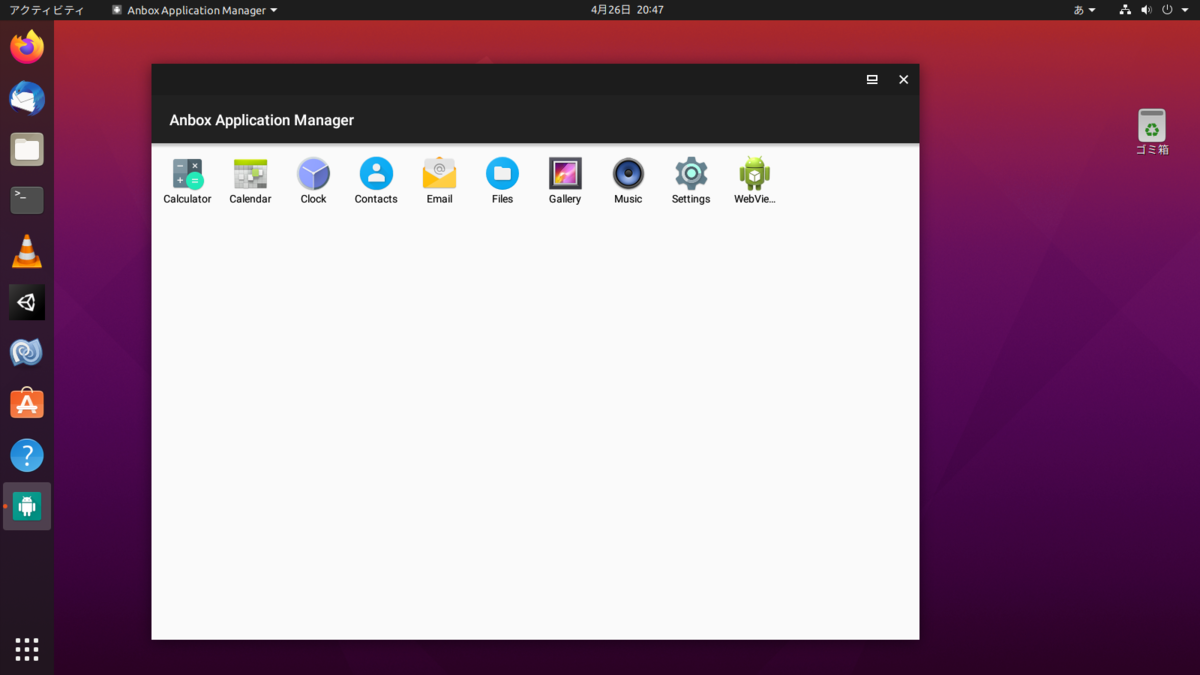Open the Contacts app
Image resolution: width=1200 pixels, height=675 pixels.
376,181
